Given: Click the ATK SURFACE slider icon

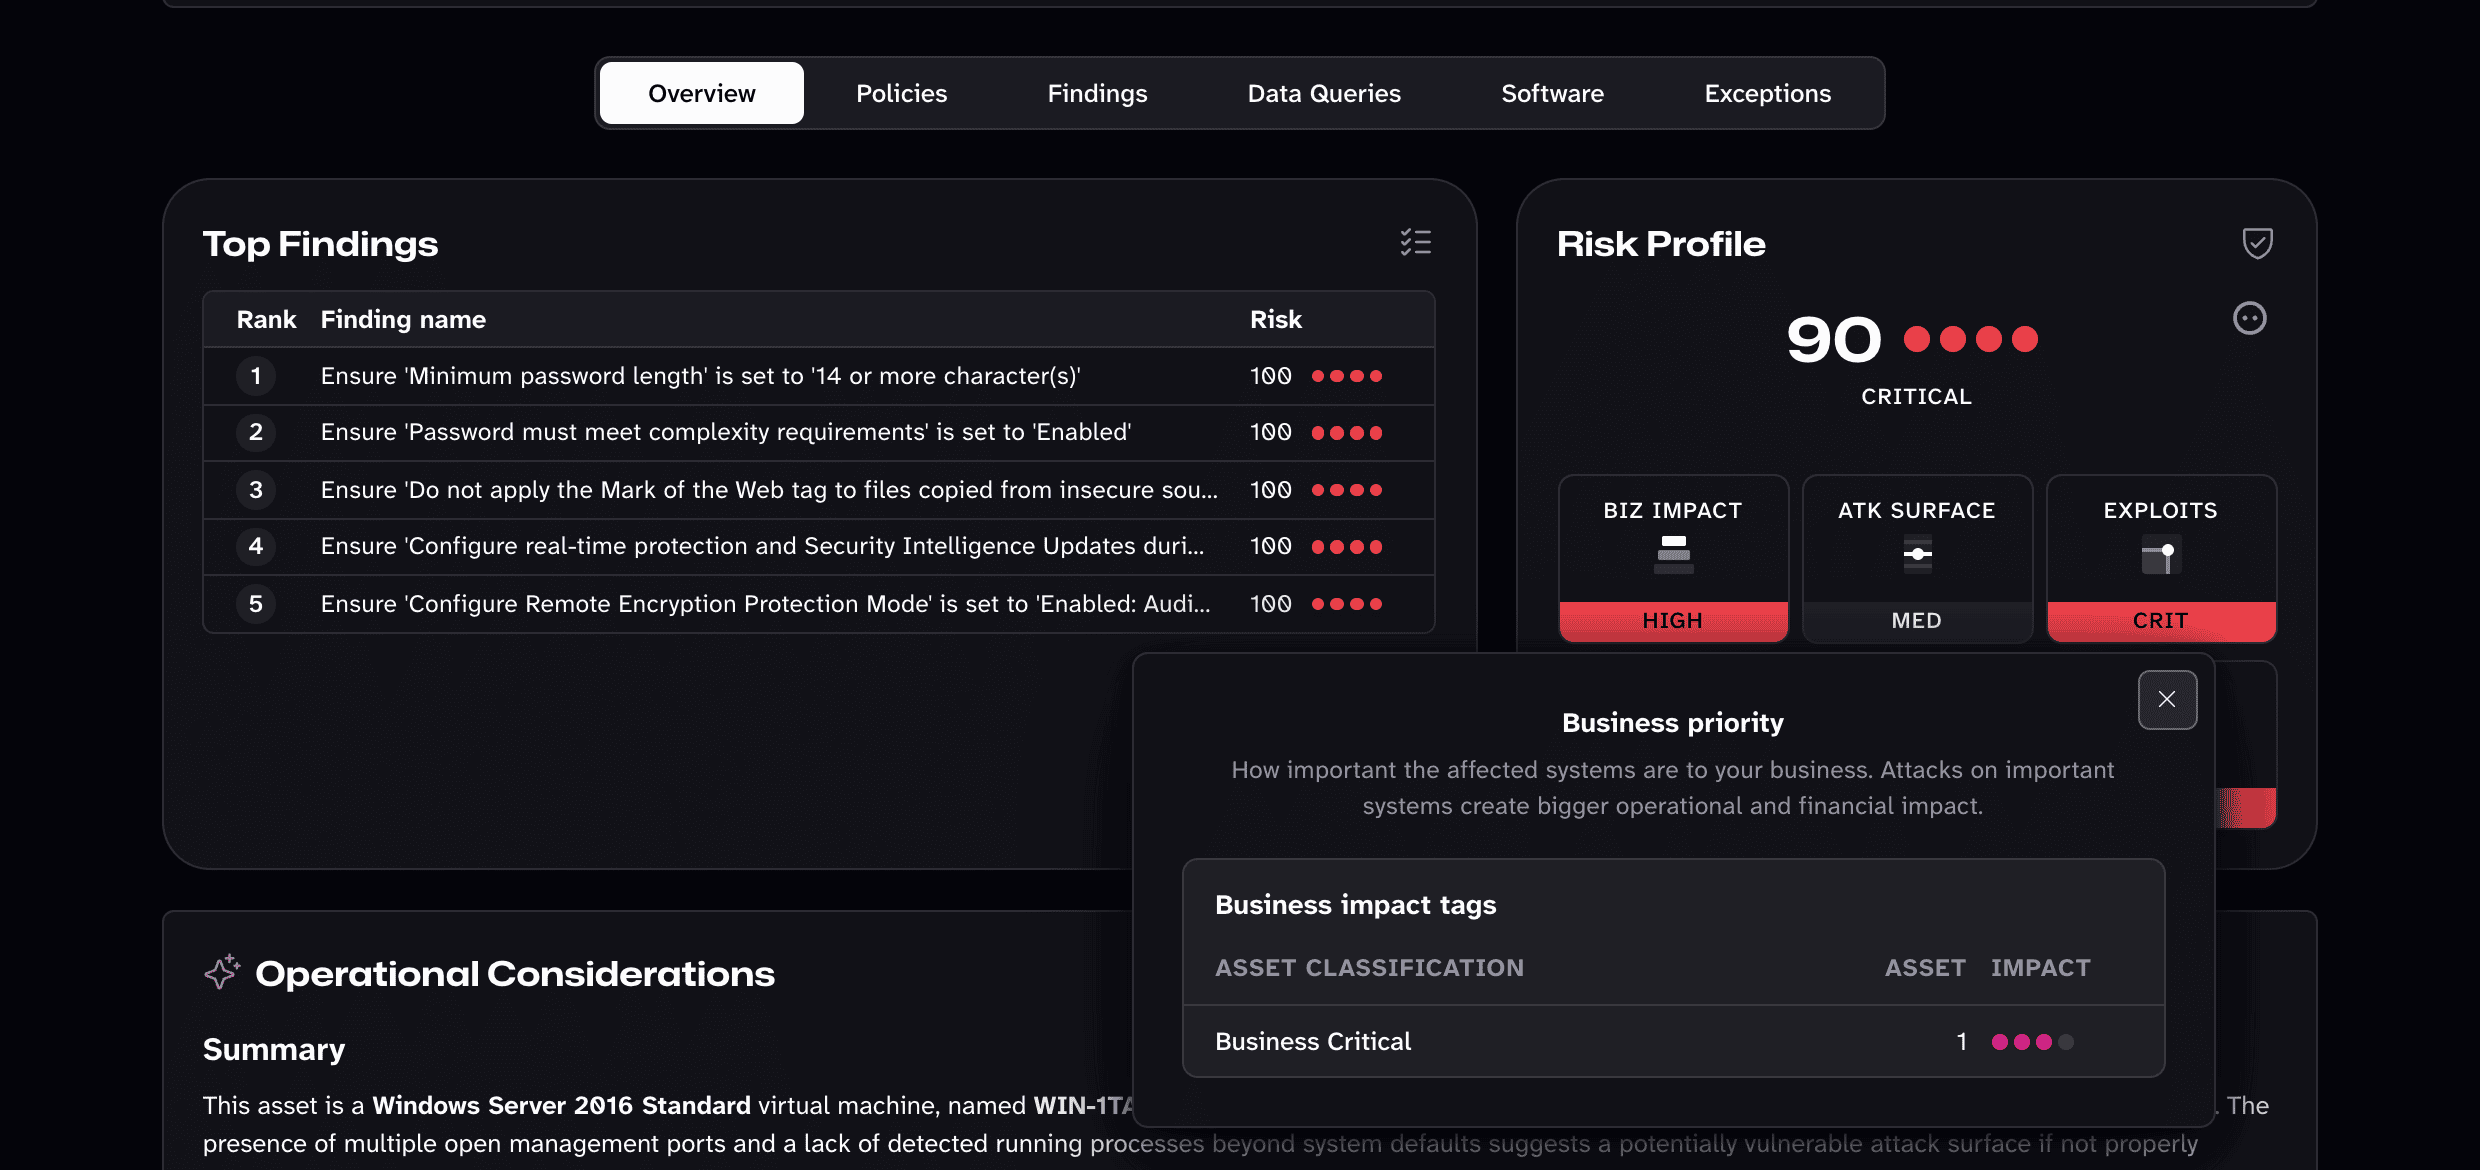Looking at the screenshot, I should (x=1917, y=554).
